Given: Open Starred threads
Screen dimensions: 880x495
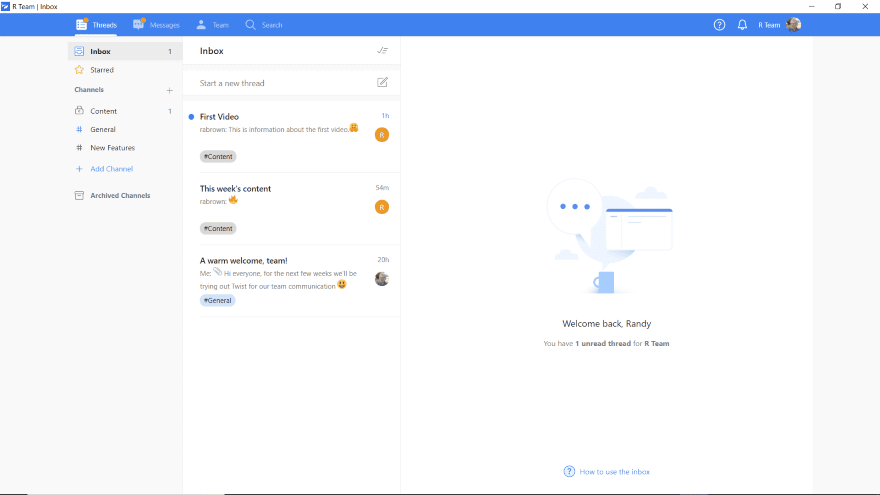Looking at the screenshot, I should [x=125, y=70].
